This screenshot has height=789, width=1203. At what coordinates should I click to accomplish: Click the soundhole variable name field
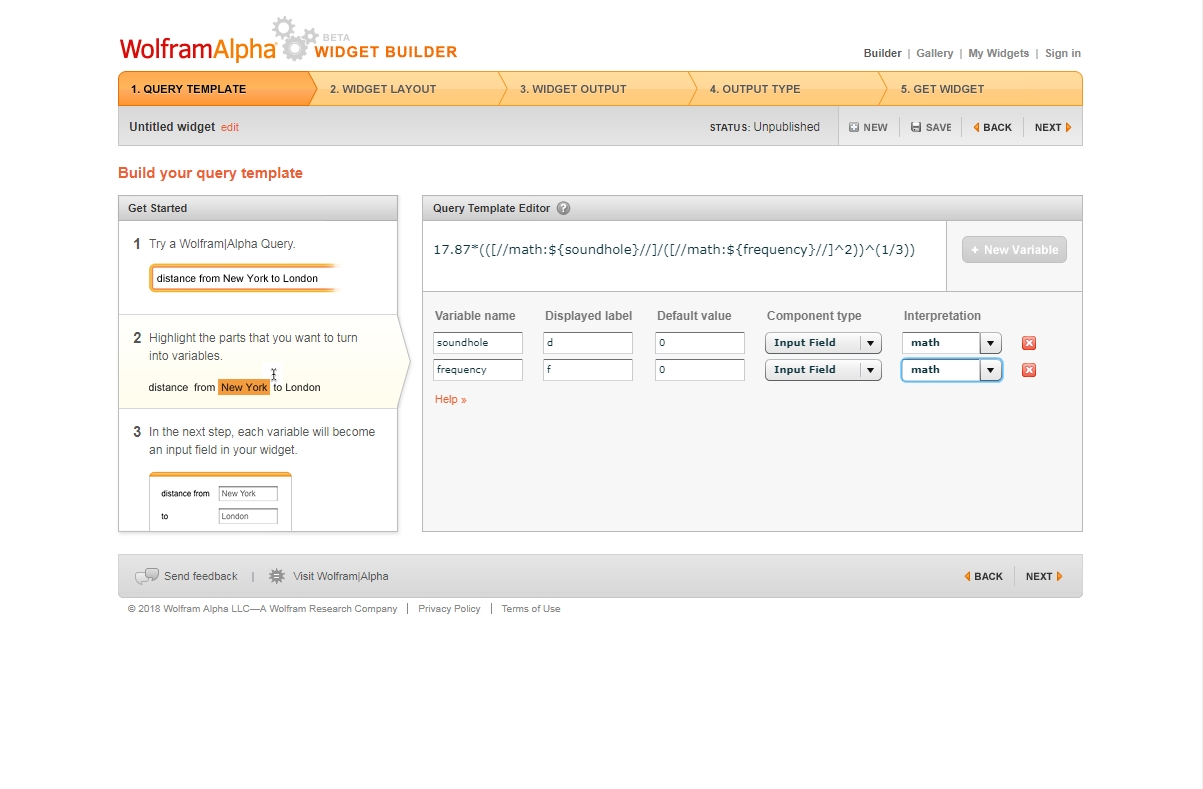pos(478,343)
